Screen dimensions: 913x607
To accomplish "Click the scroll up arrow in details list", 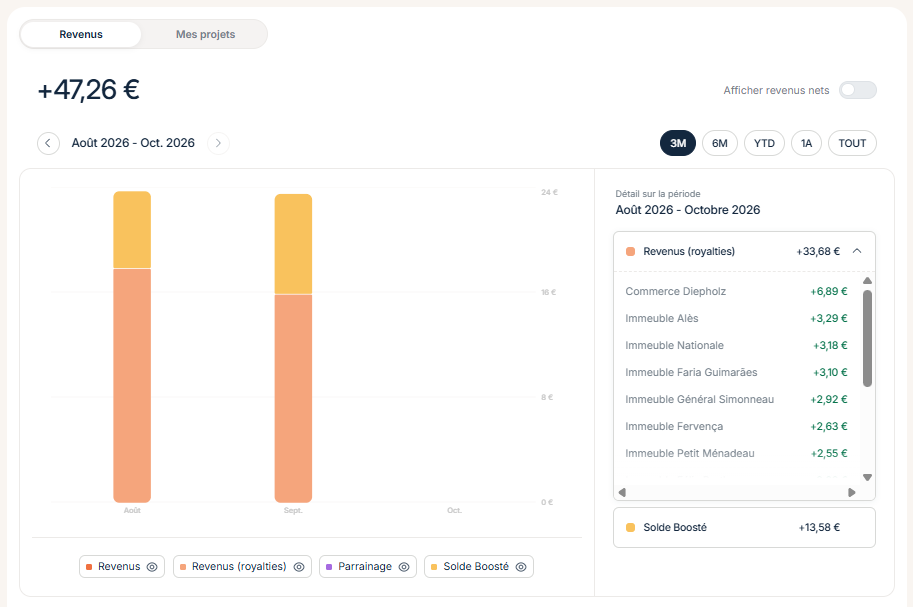I will click(x=867, y=281).
